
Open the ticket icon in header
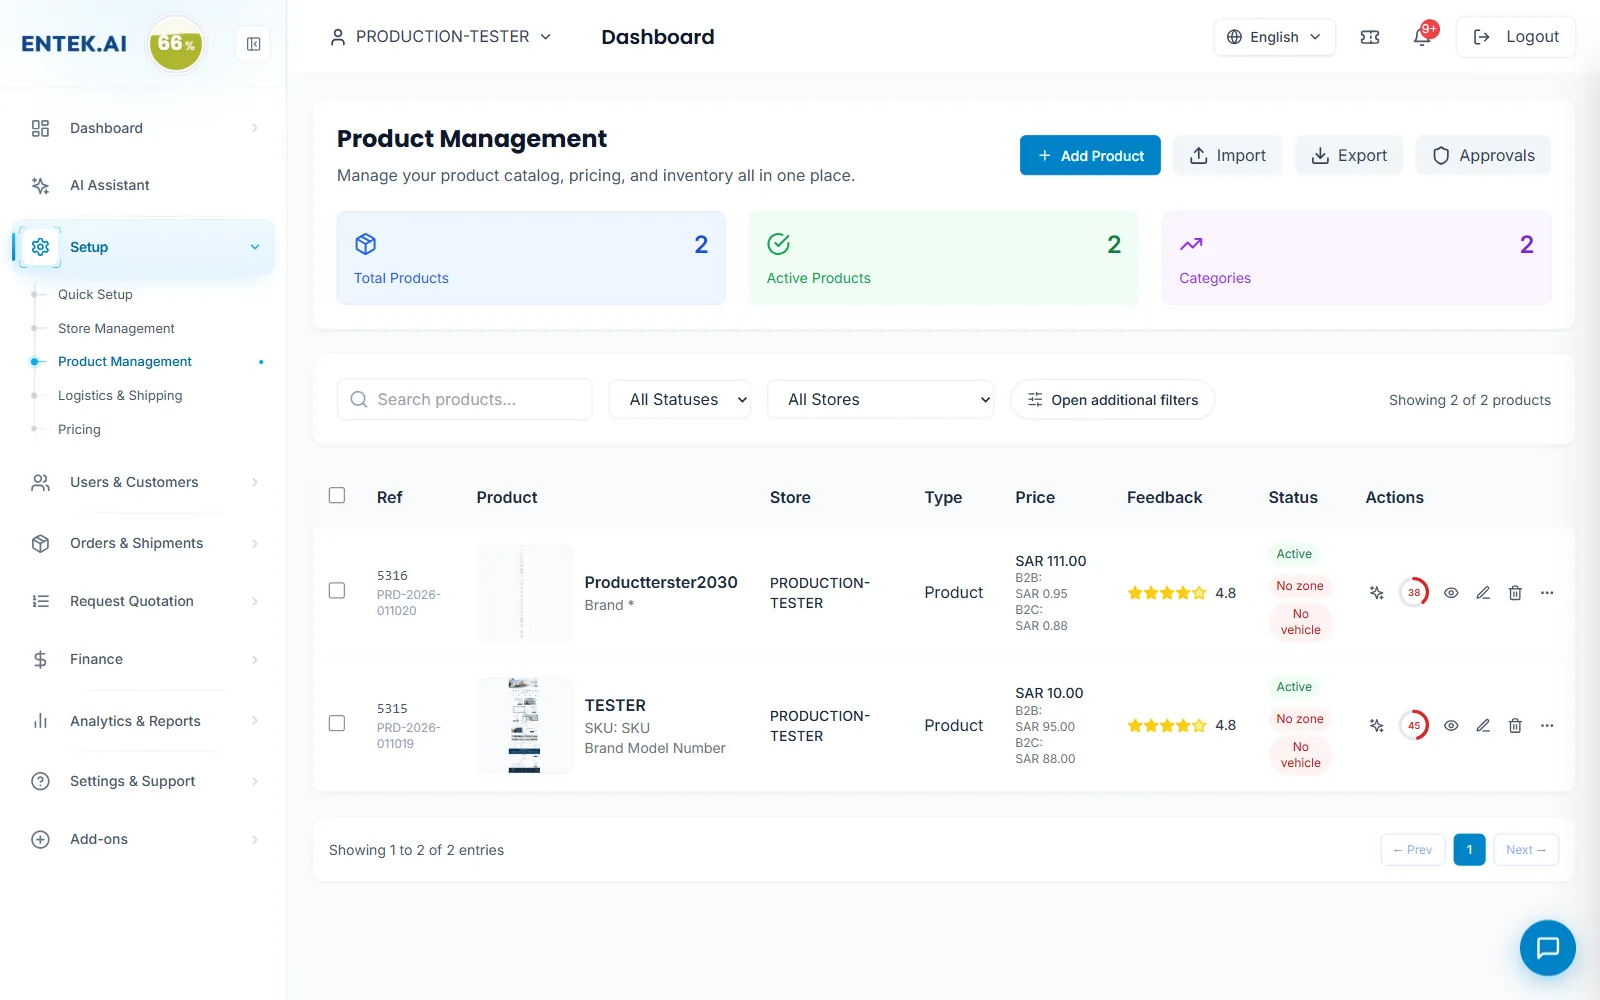(1370, 37)
